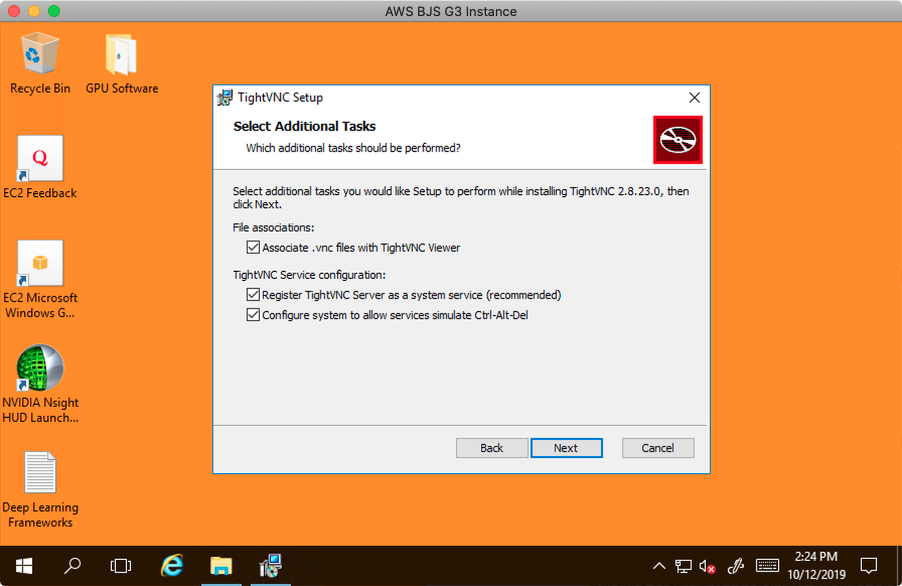Image resolution: width=902 pixels, height=586 pixels.
Task: Open Internet Explorer from the taskbar
Action: [172, 565]
